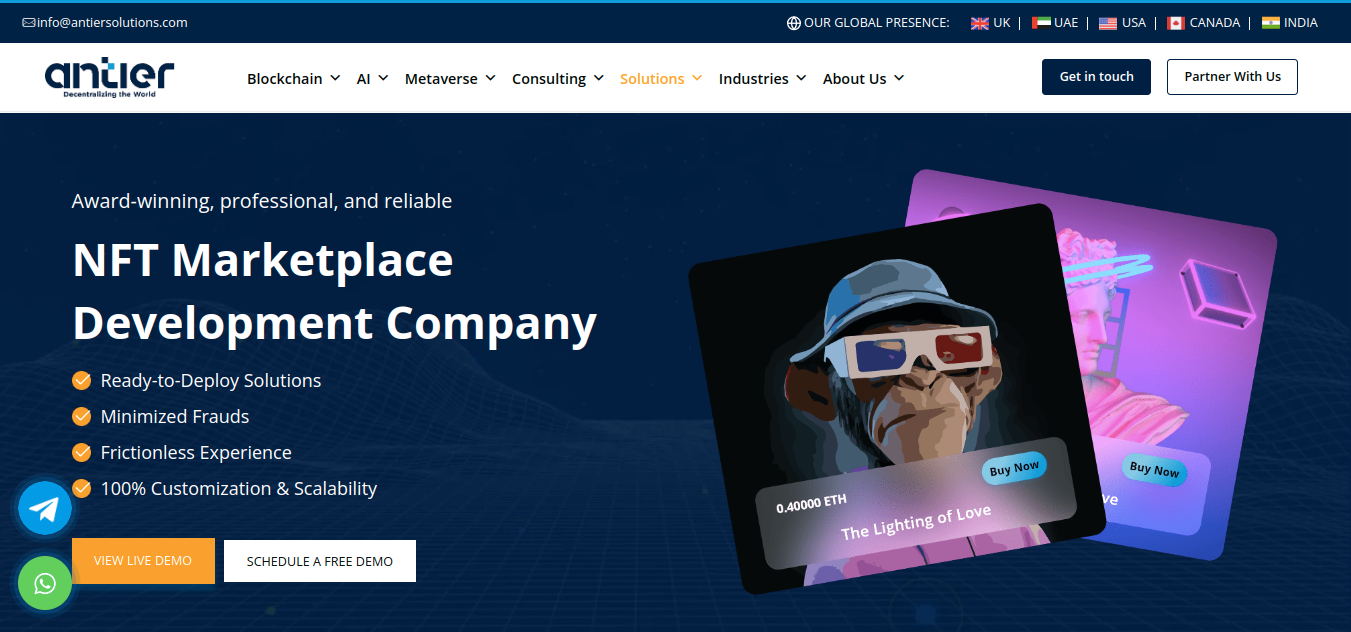Expand the About Us menu chevron
Viewport: 1351px width, 632px height.
[899, 78]
